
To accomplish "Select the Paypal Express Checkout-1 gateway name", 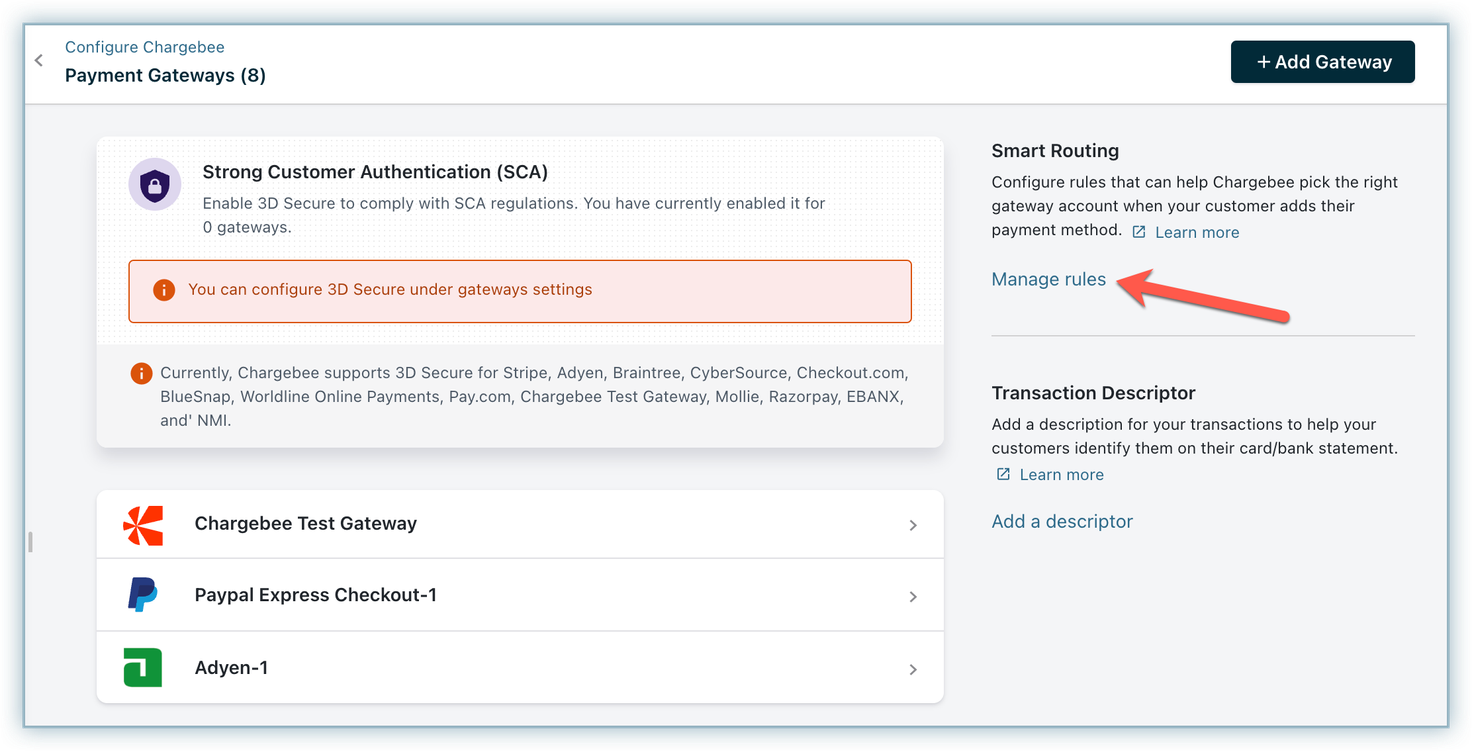I will click(315, 595).
